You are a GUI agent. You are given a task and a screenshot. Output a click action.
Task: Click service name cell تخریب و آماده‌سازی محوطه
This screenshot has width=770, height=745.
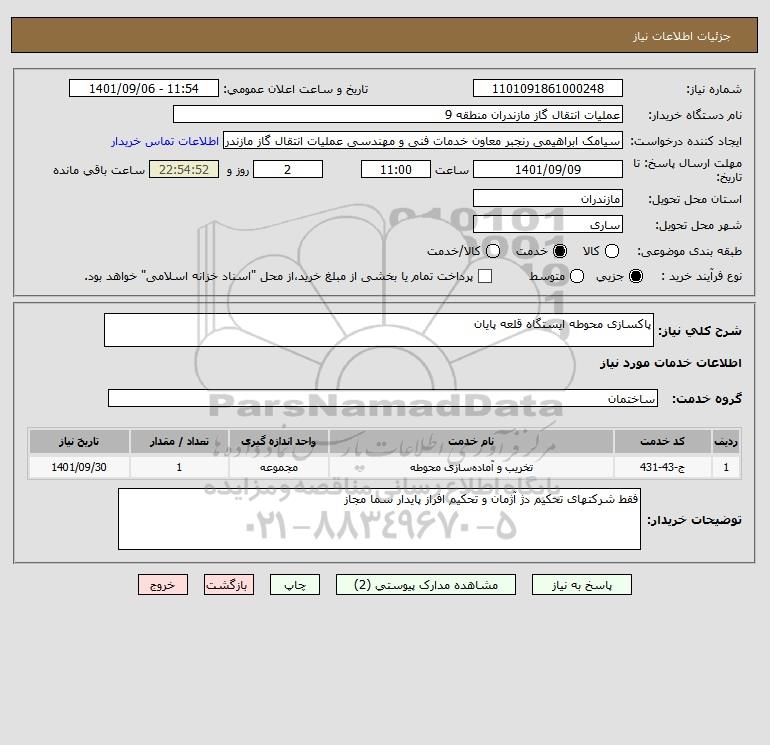(x=471, y=467)
